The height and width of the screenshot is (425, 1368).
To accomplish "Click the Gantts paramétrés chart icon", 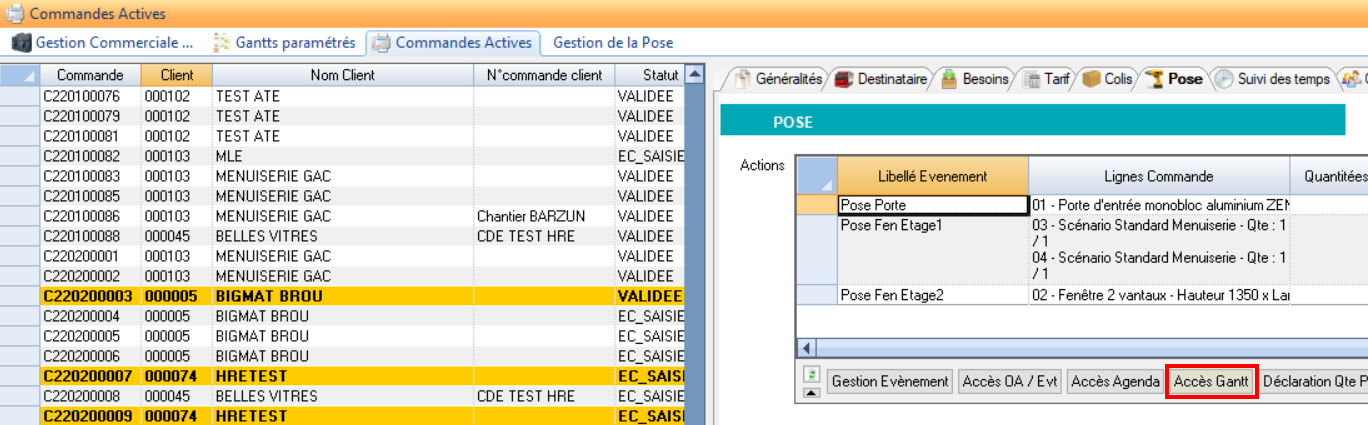I will (223, 43).
